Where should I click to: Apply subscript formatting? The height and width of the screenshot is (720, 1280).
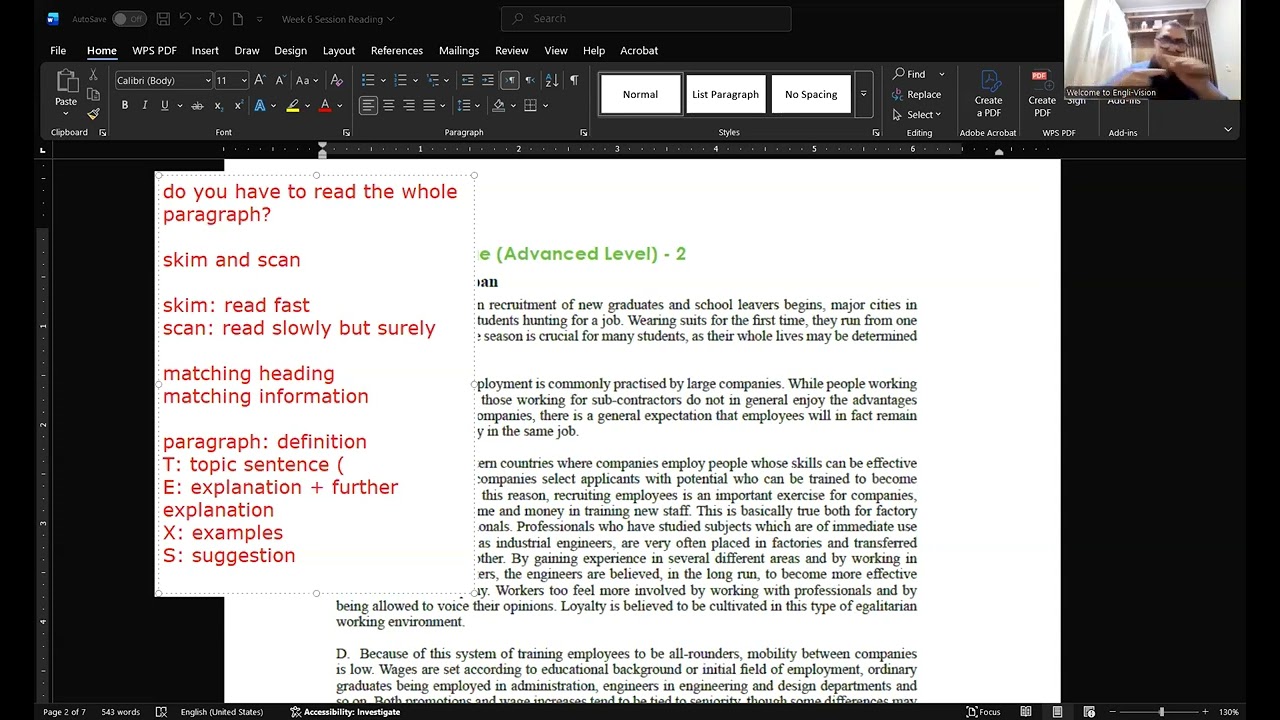219,105
